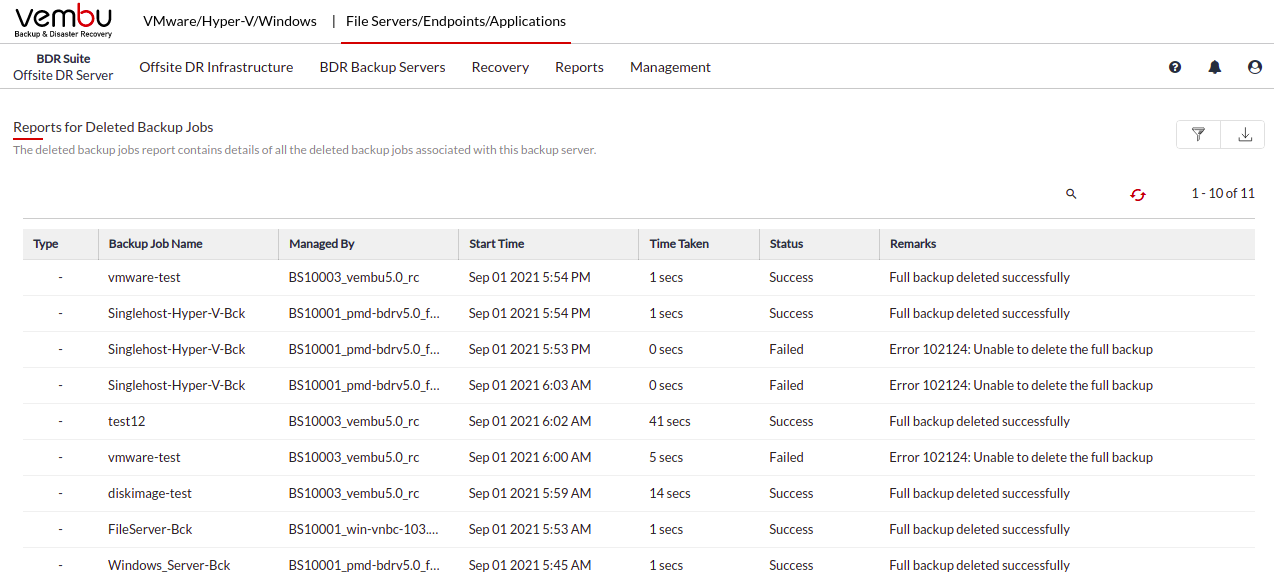
Task: Refresh the deleted jobs report
Action: click(1138, 194)
